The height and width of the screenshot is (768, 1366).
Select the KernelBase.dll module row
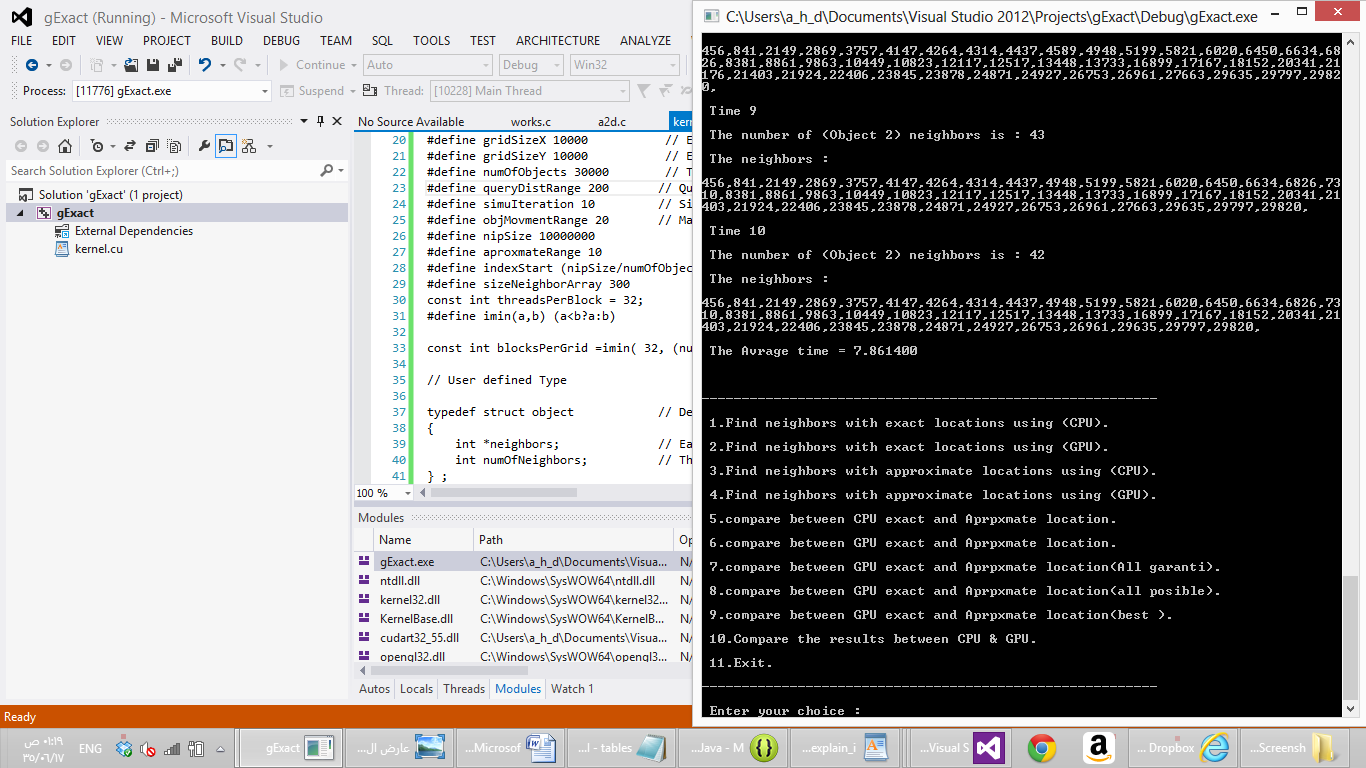pyautogui.click(x=524, y=619)
